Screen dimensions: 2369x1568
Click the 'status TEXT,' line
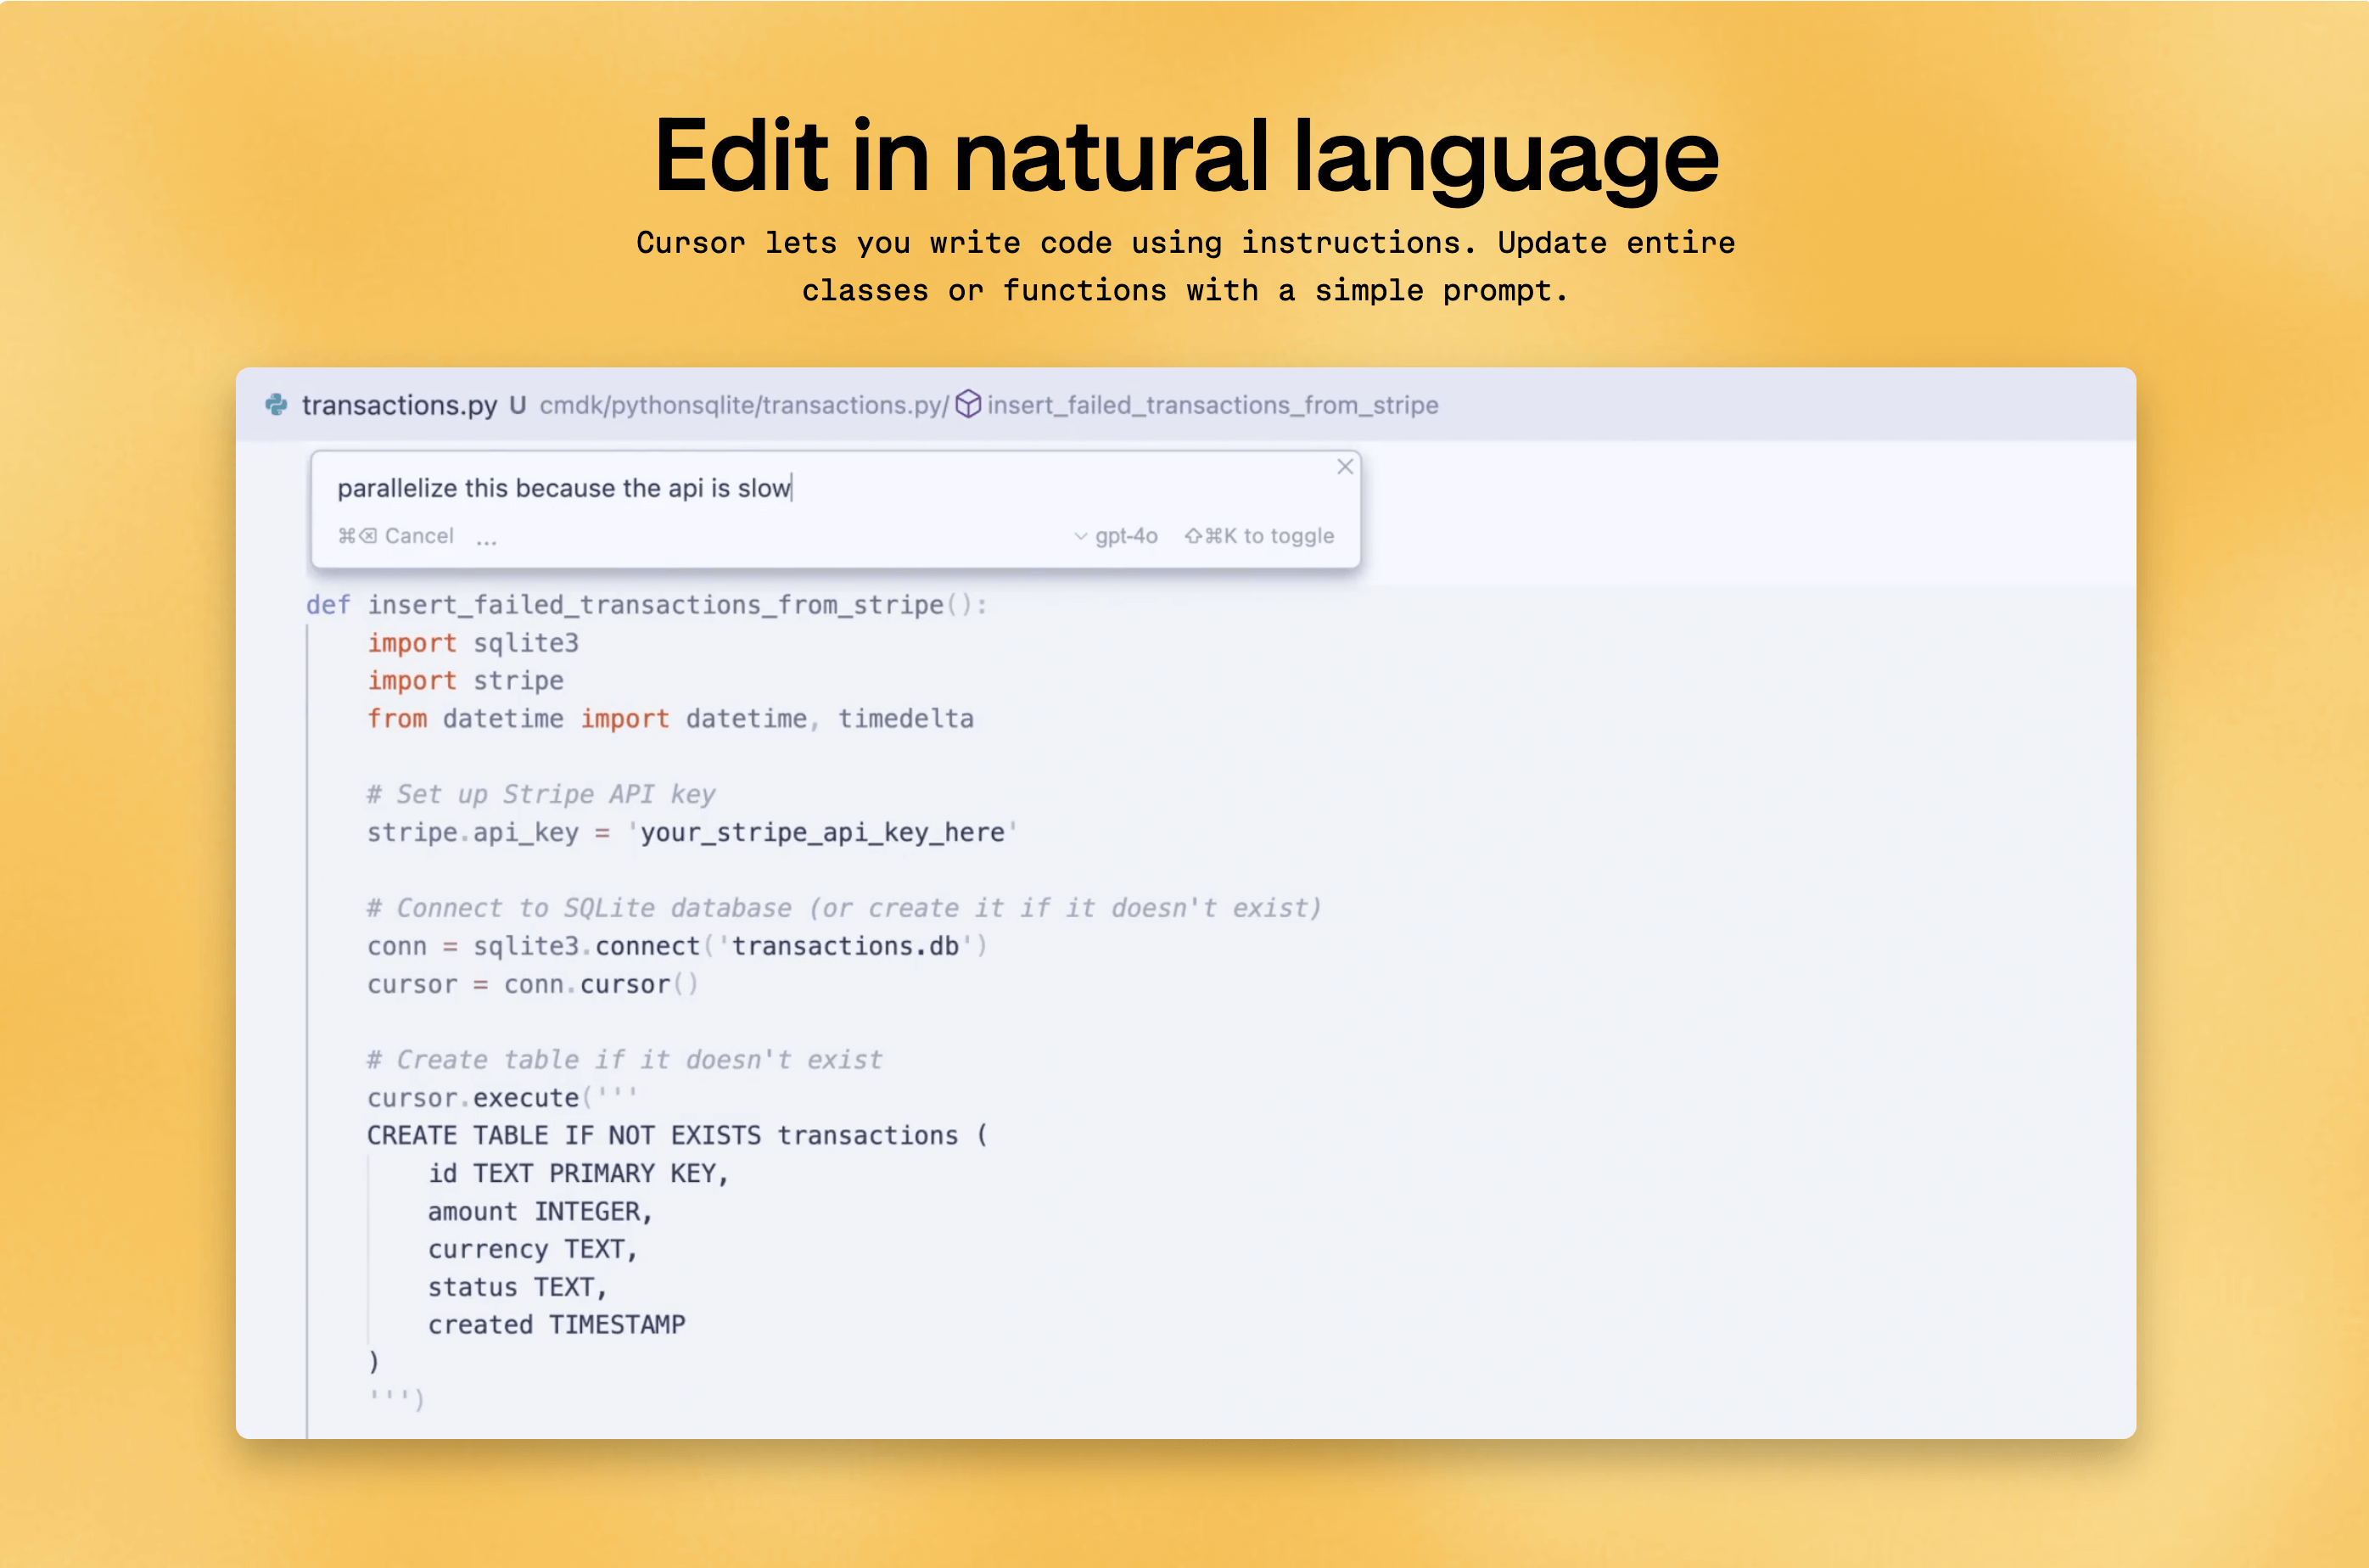[518, 1288]
